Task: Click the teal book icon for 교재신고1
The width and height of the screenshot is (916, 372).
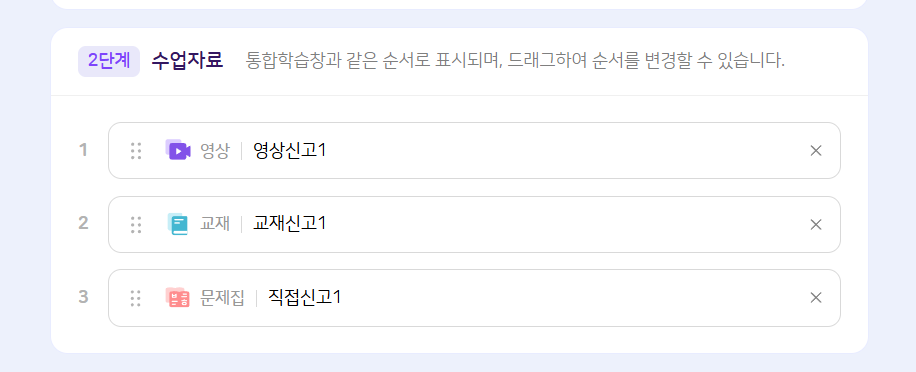Action: coord(178,224)
